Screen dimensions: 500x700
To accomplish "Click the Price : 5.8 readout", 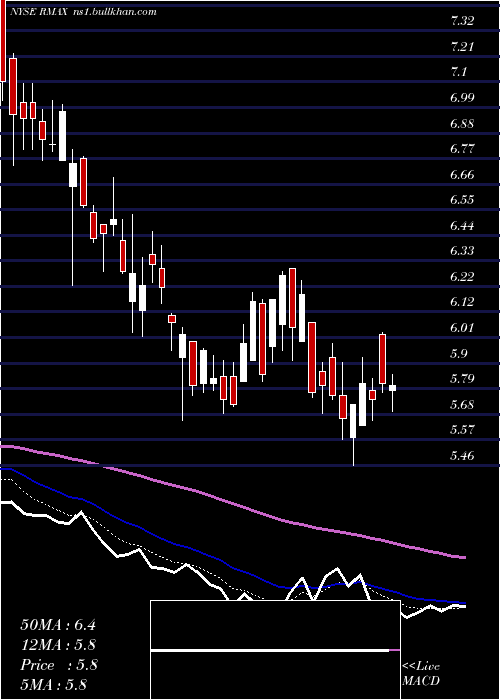I will click(x=58, y=665).
